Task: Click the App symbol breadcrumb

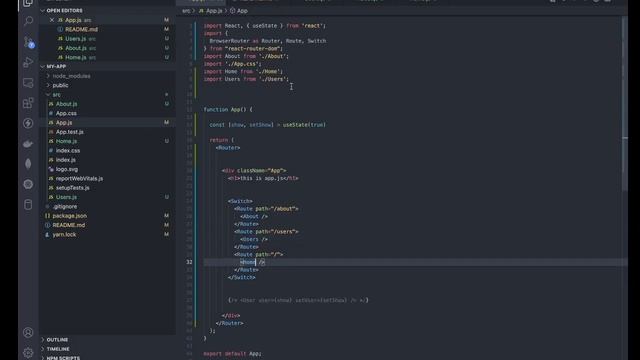Action: [239, 11]
